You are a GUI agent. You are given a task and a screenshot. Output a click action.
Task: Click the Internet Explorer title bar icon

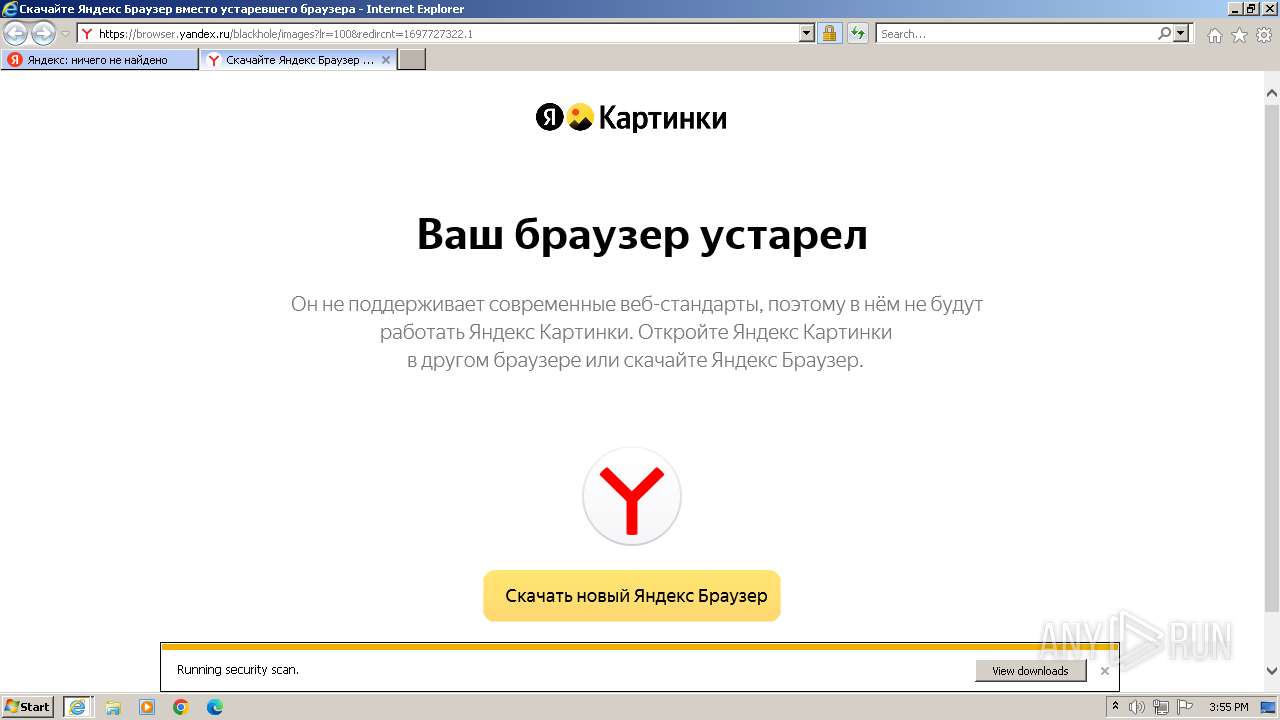pos(10,9)
